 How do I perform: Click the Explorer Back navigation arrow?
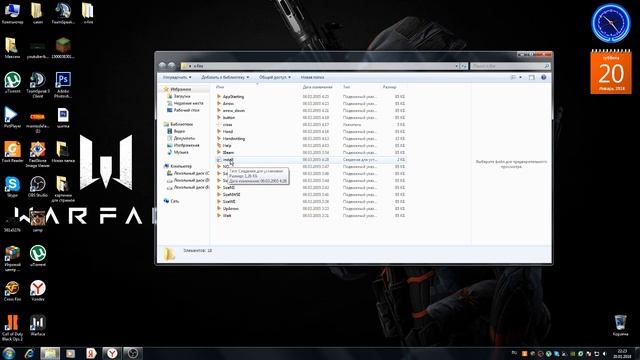point(162,66)
